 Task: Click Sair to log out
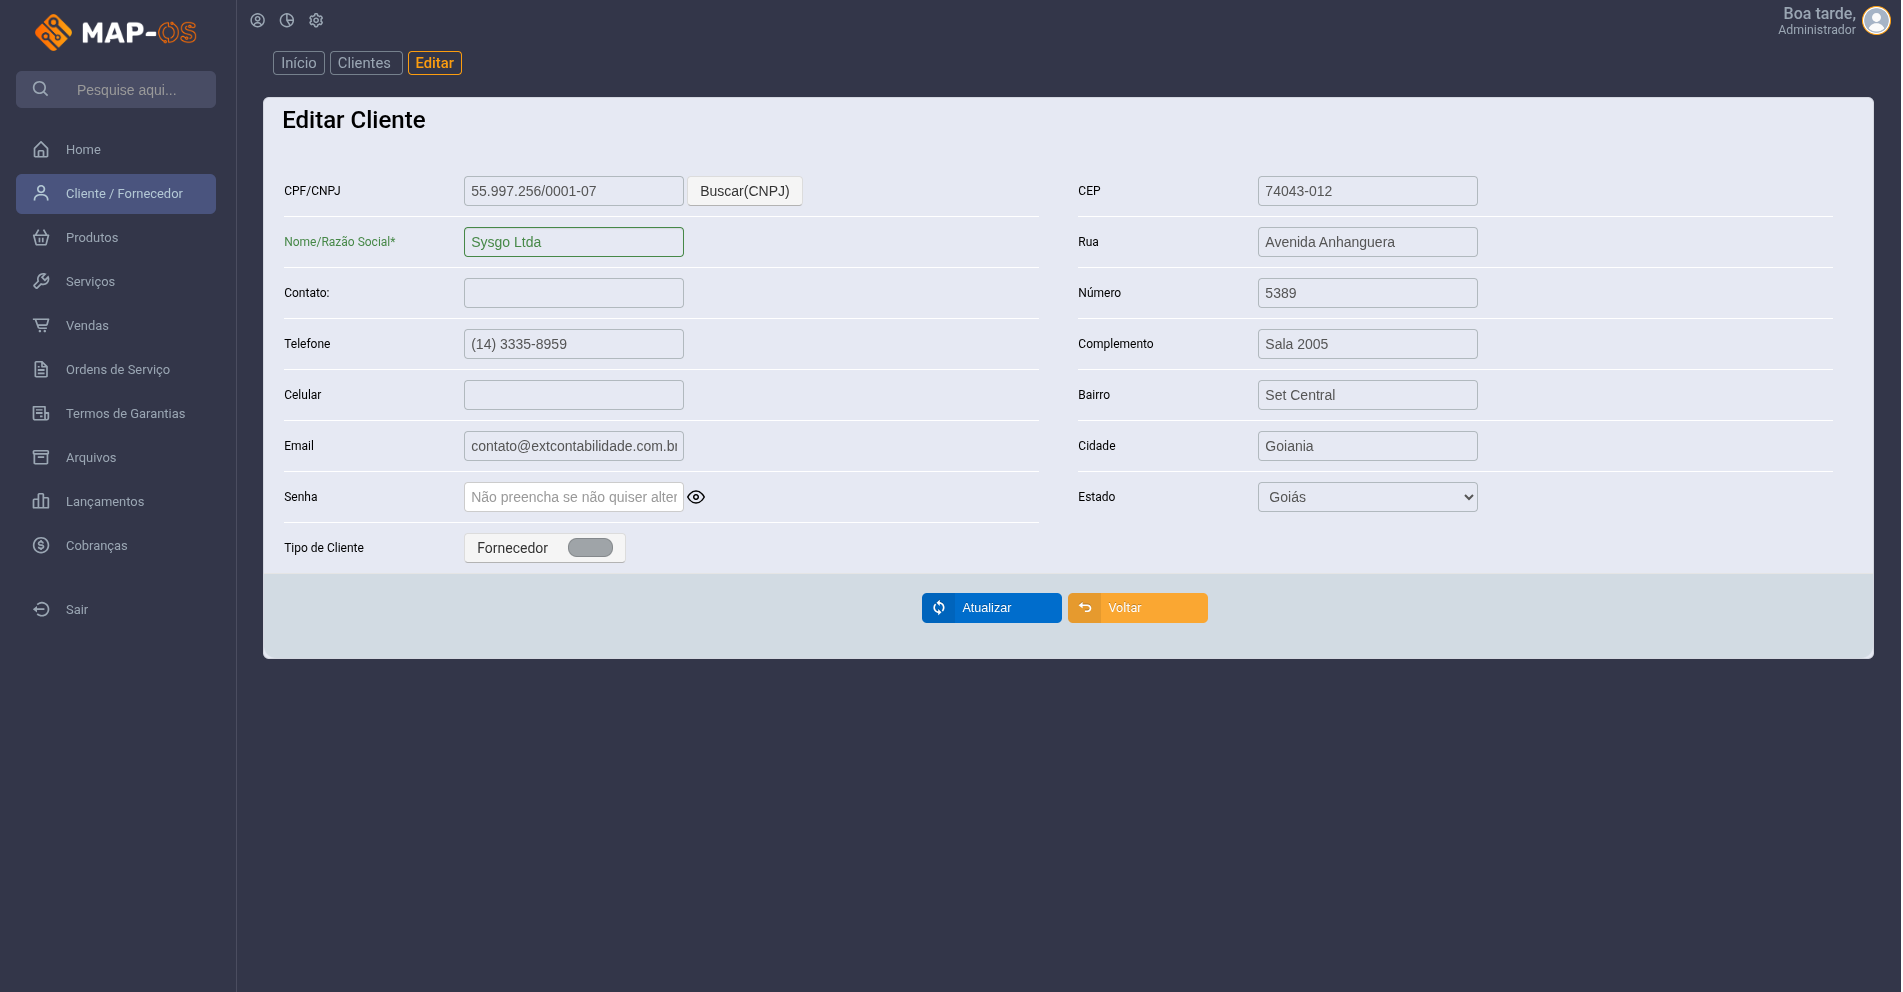(116, 610)
